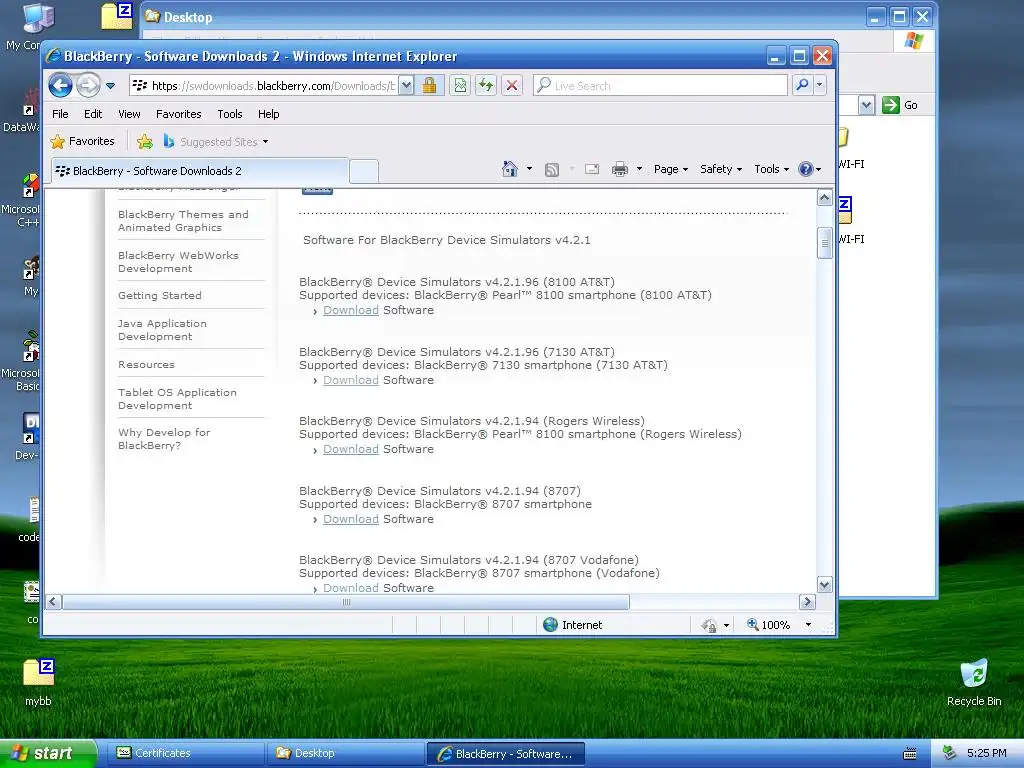
Task: Open the Print dropdown arrow
Action: coord(639,169)
